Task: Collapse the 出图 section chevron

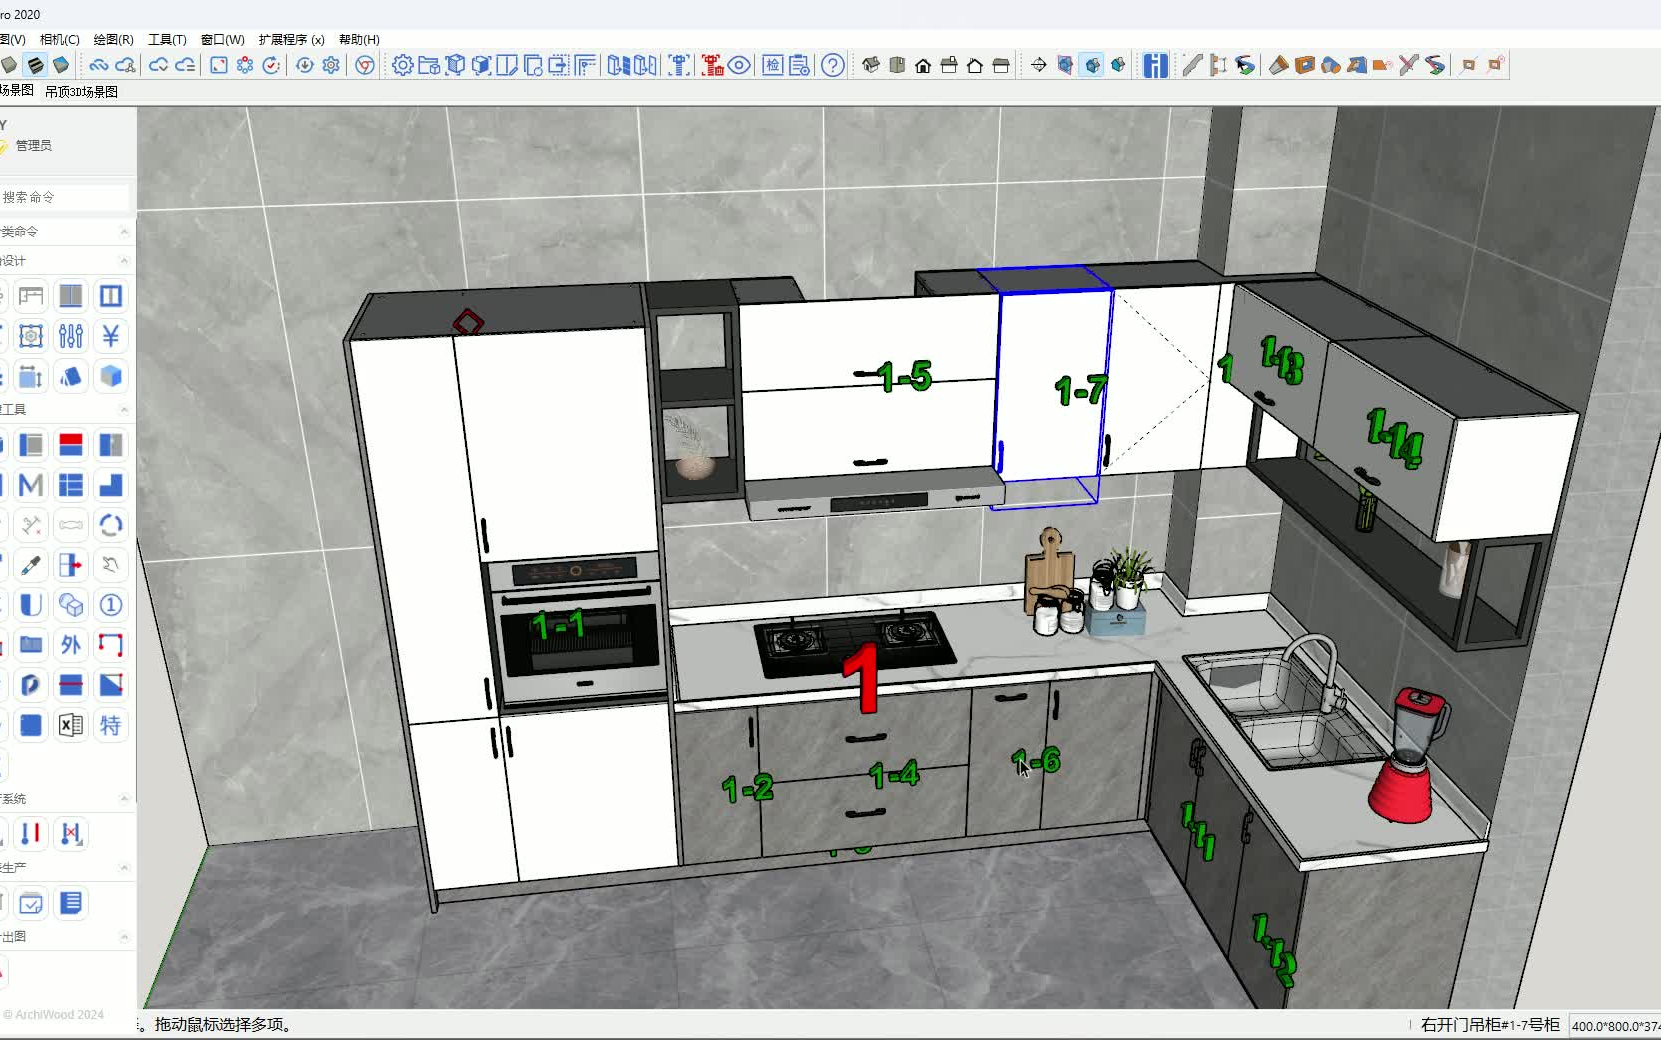Action: point(124,936)
